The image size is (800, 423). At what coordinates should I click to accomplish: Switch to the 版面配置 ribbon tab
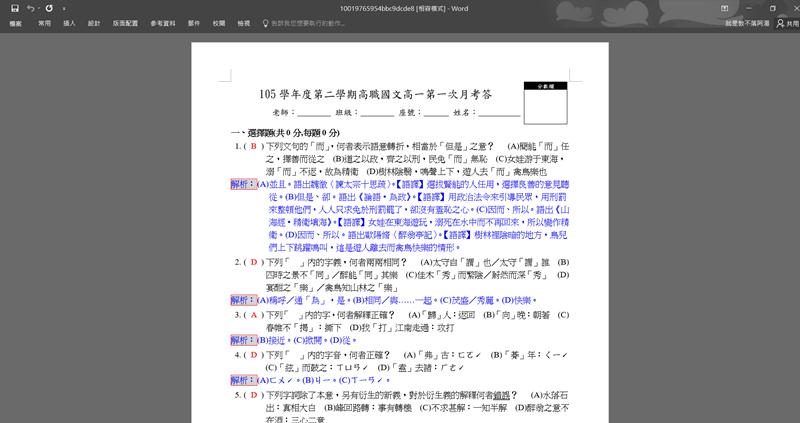click(126, 23)
